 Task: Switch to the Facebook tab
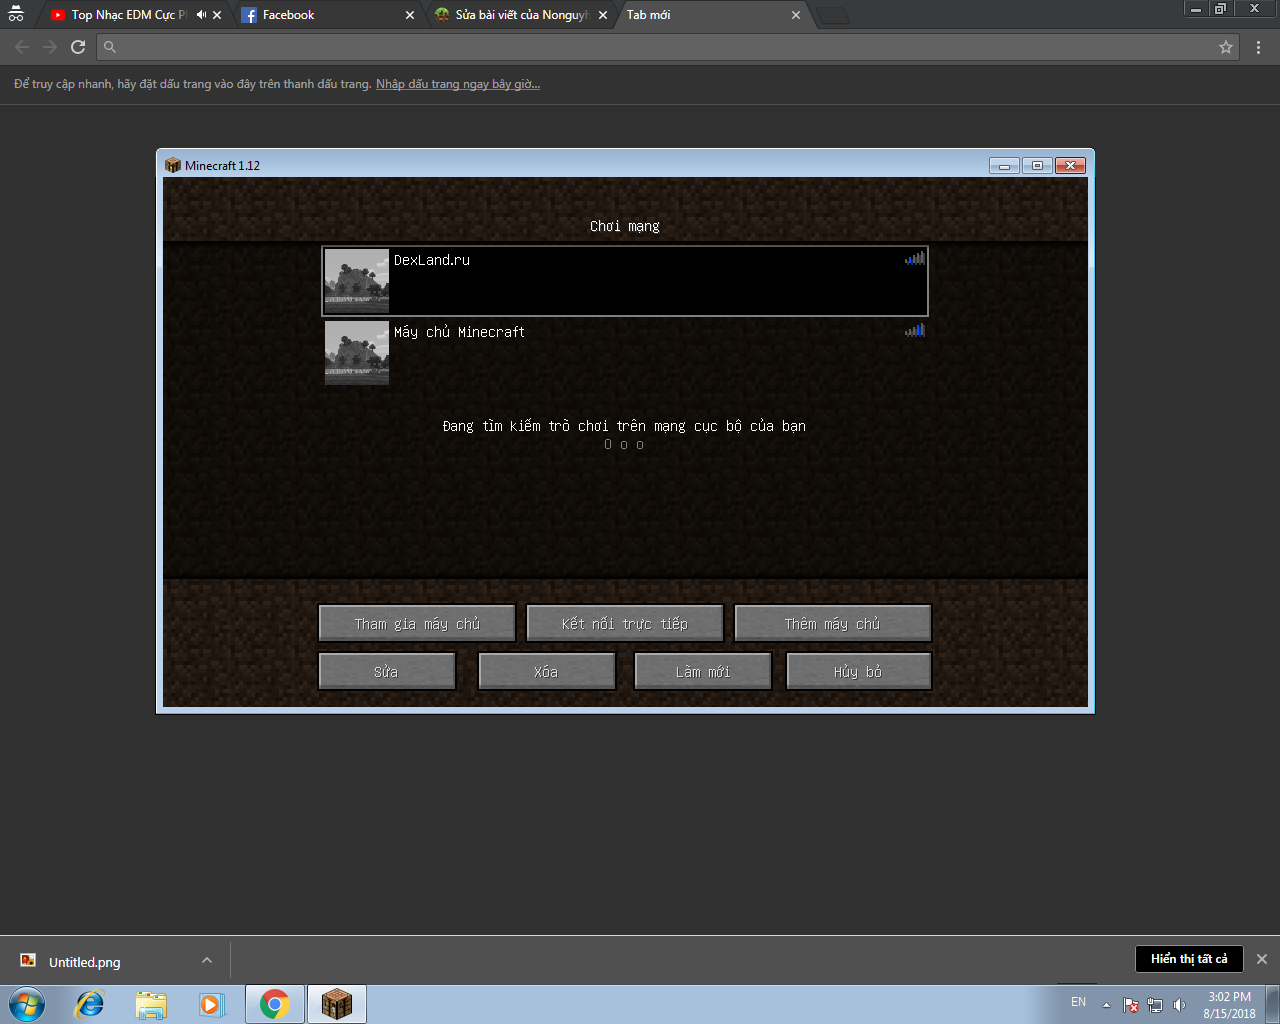coord(327,15)
